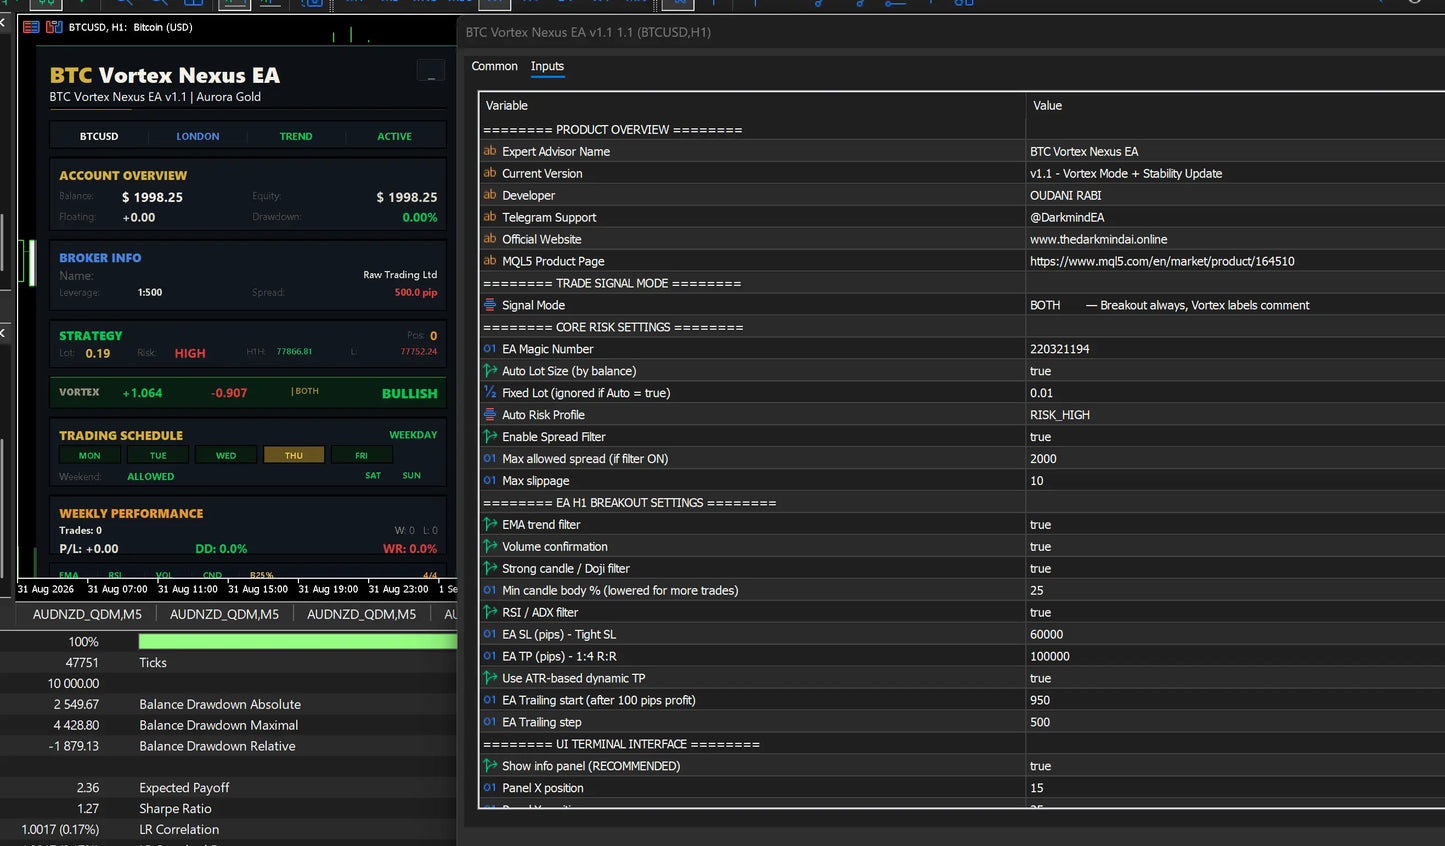The width and height of the screenshot is (1445, 846).
Task: Click the integer icon beside Min candle body %
Action: point(490,590)
